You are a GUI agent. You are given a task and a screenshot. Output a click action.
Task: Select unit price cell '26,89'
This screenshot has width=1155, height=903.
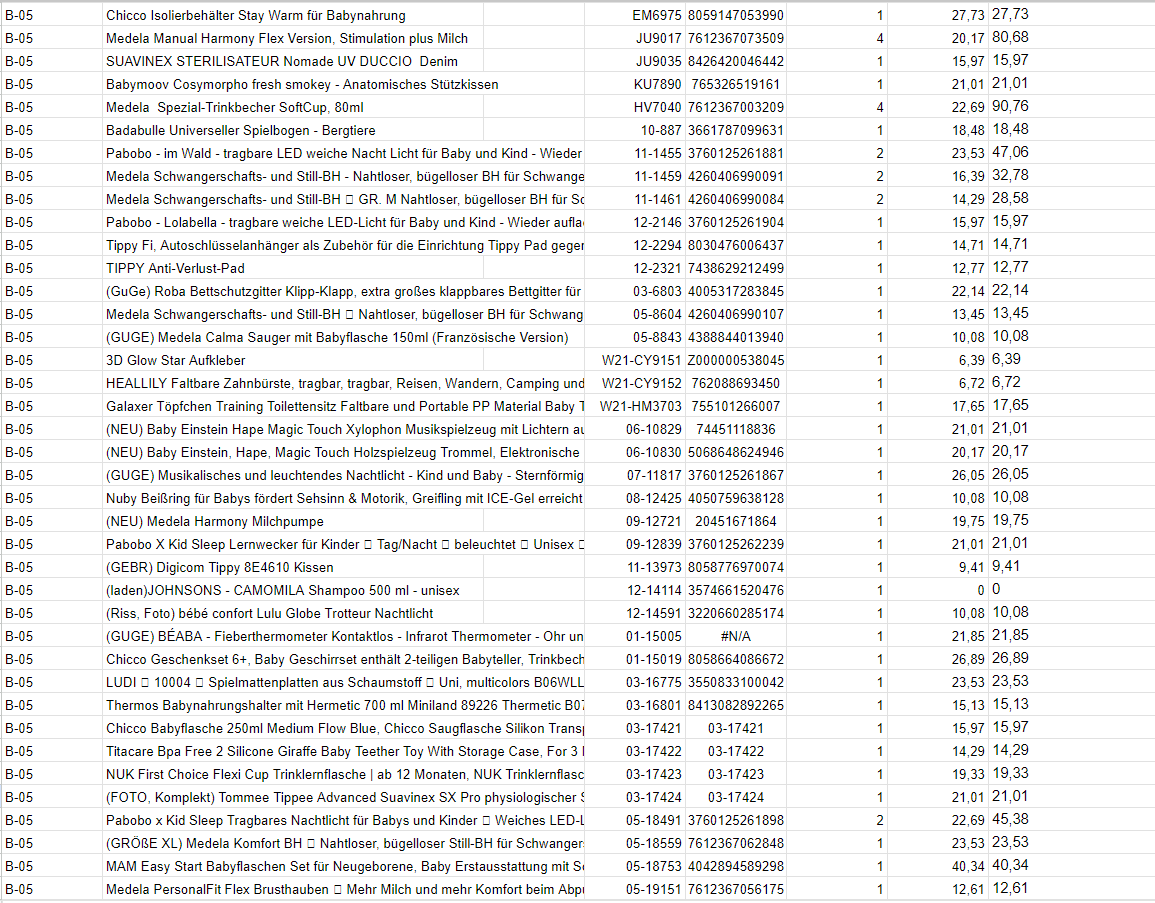click(x=937, y=659)
